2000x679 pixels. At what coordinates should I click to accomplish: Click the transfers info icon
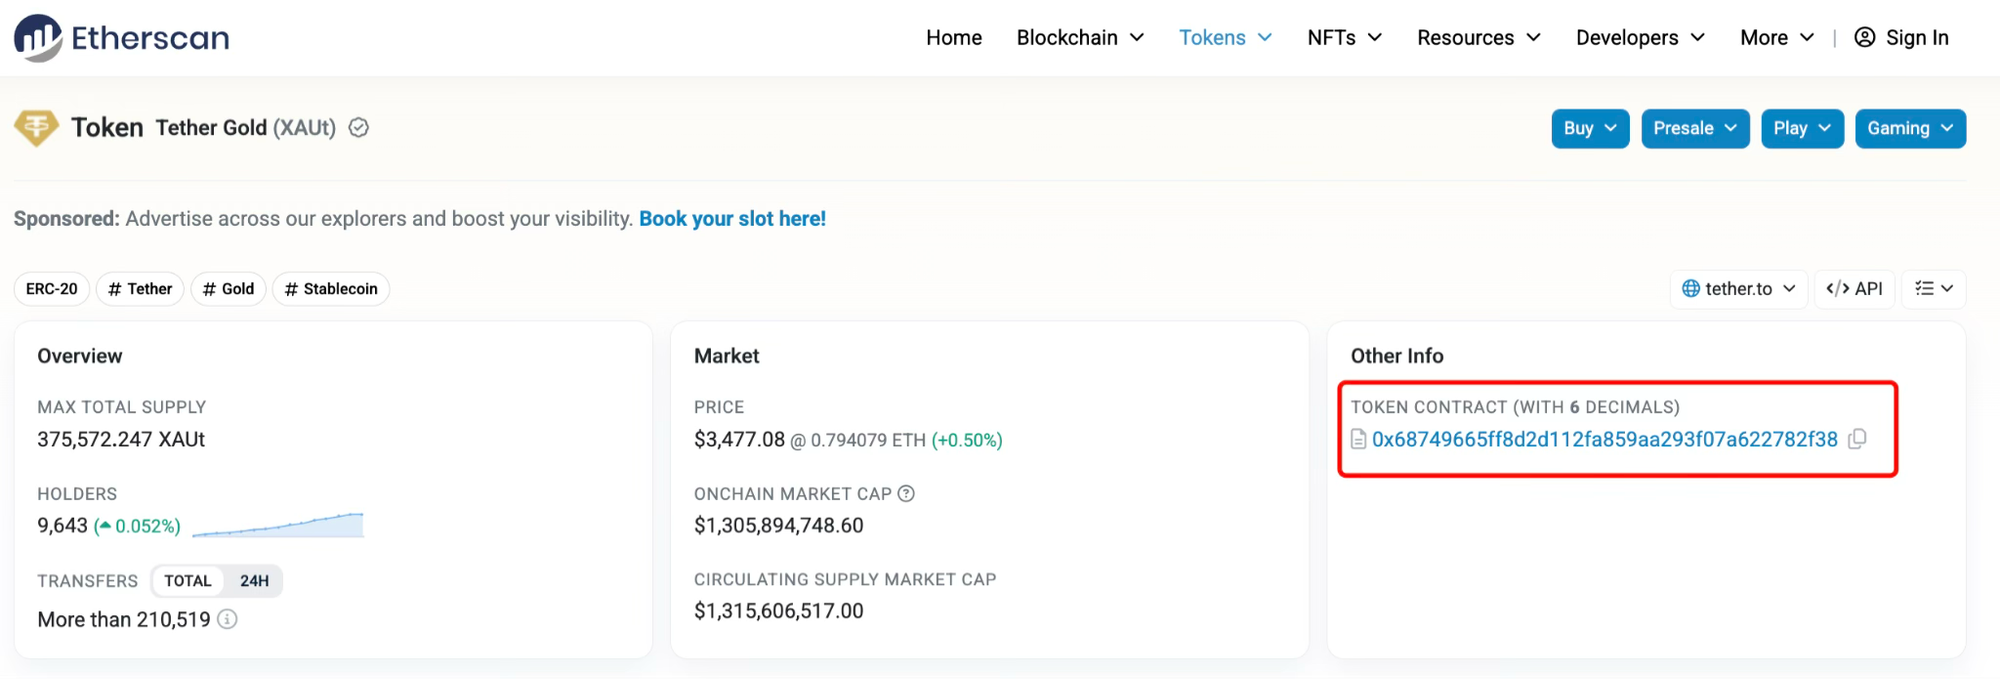click(228, 620)
